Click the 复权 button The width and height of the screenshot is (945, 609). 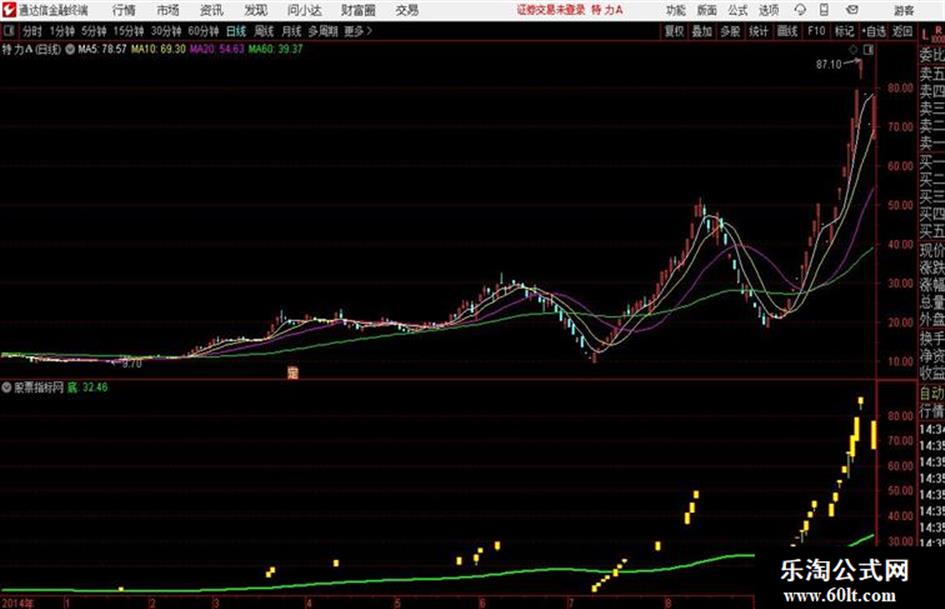pos(674,31)
